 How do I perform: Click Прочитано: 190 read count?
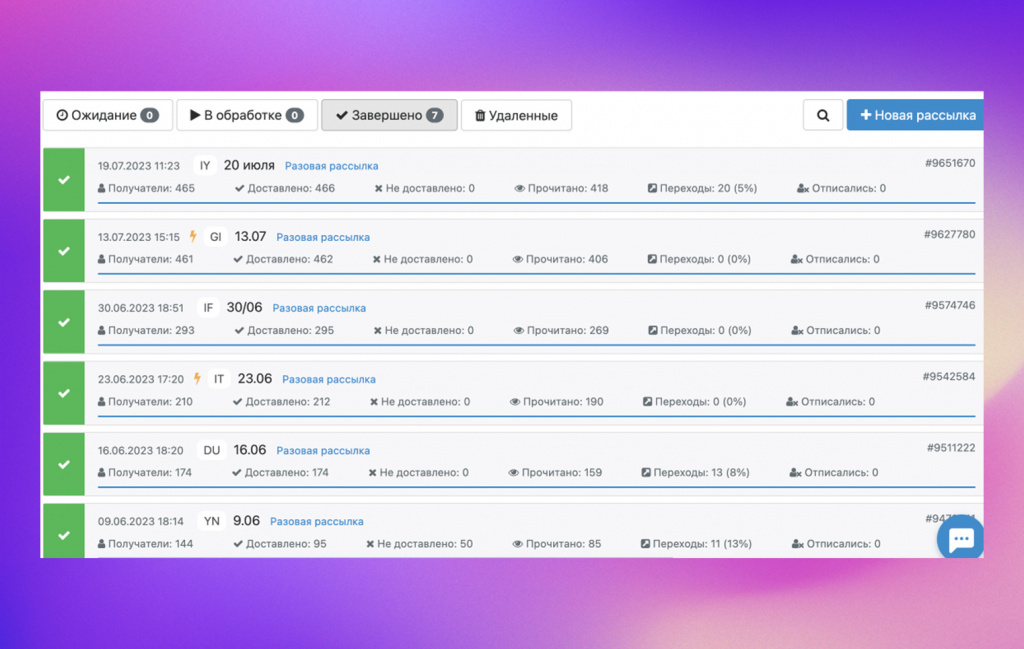pyautogui.click(x=556, y=402)
